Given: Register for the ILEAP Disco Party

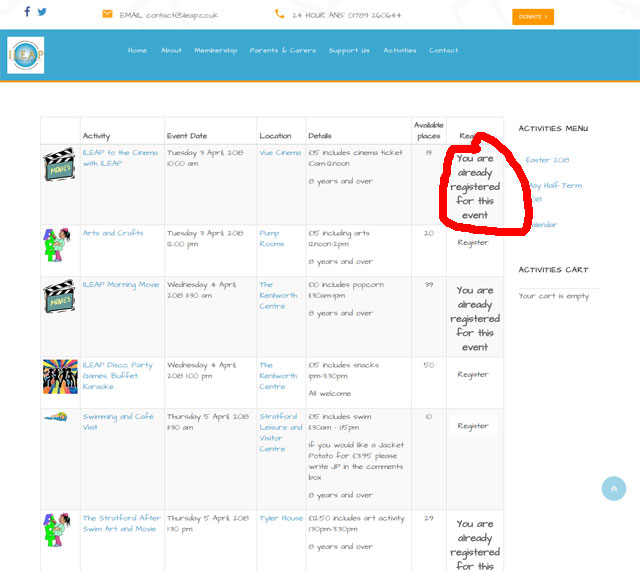Looking at the screenshot, I should point(473,375).
